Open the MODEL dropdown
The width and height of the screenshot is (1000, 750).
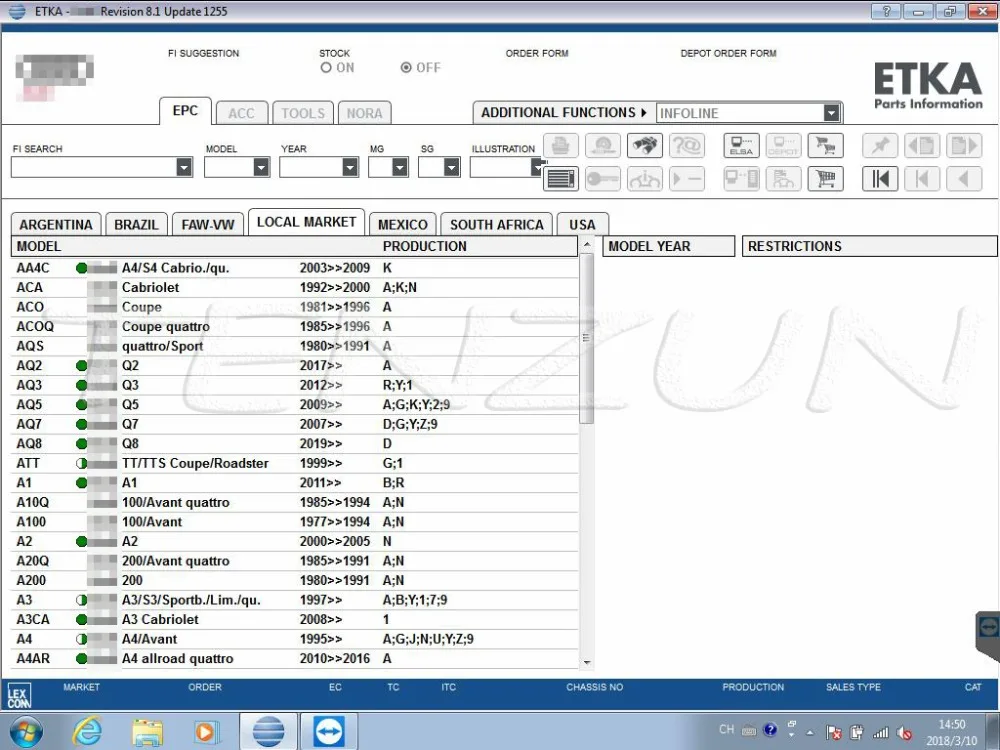pos(261,167)
